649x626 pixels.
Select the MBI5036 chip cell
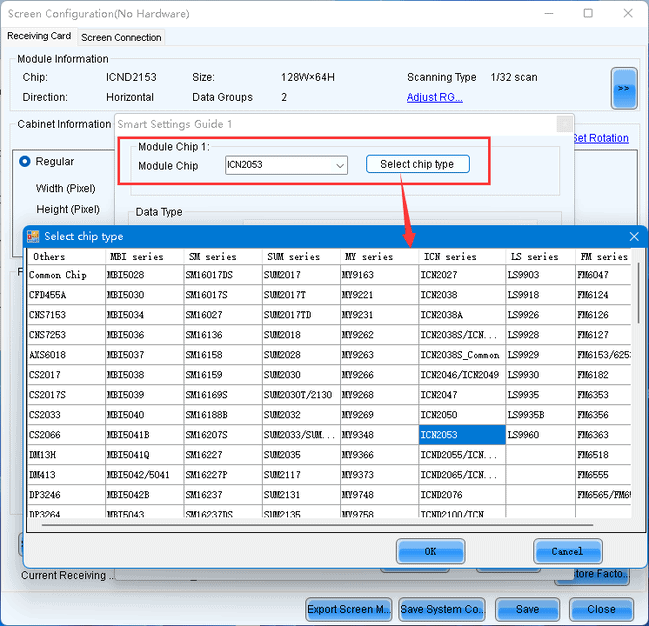click(144, 335)
